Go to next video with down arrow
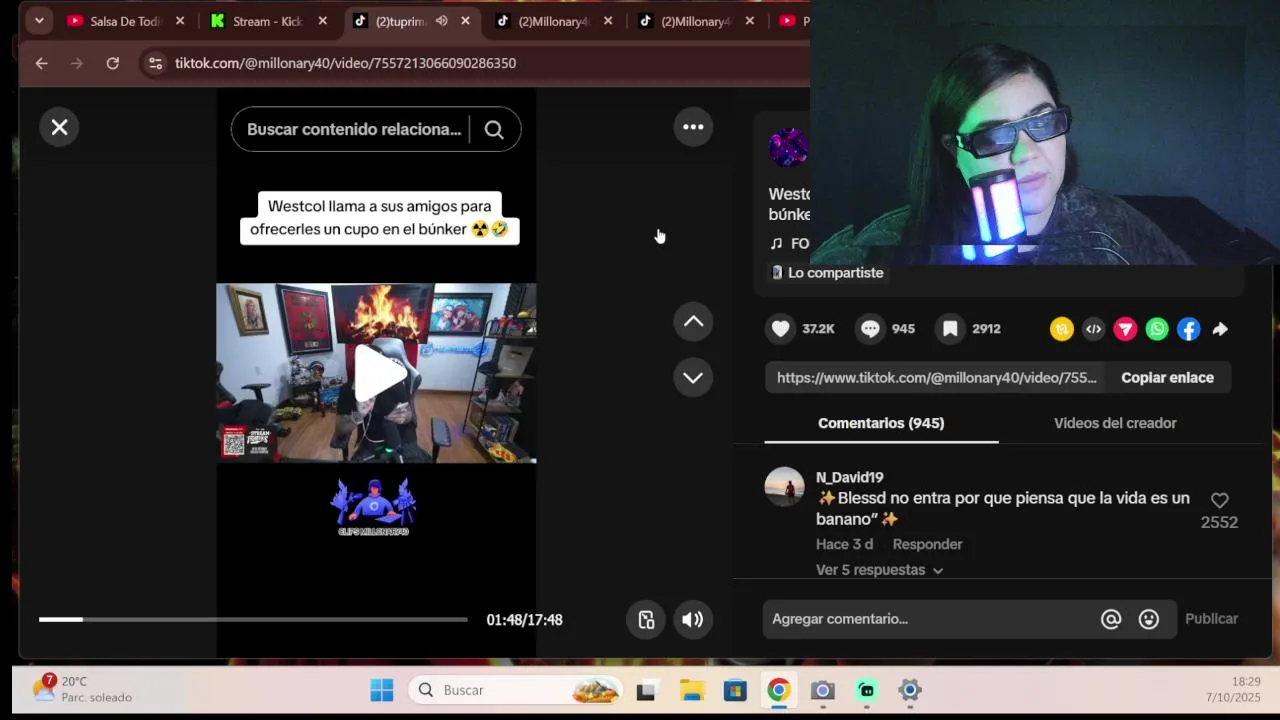Image resolution: width=1280 pixels, height=720 pixels. tap(693, 378)
